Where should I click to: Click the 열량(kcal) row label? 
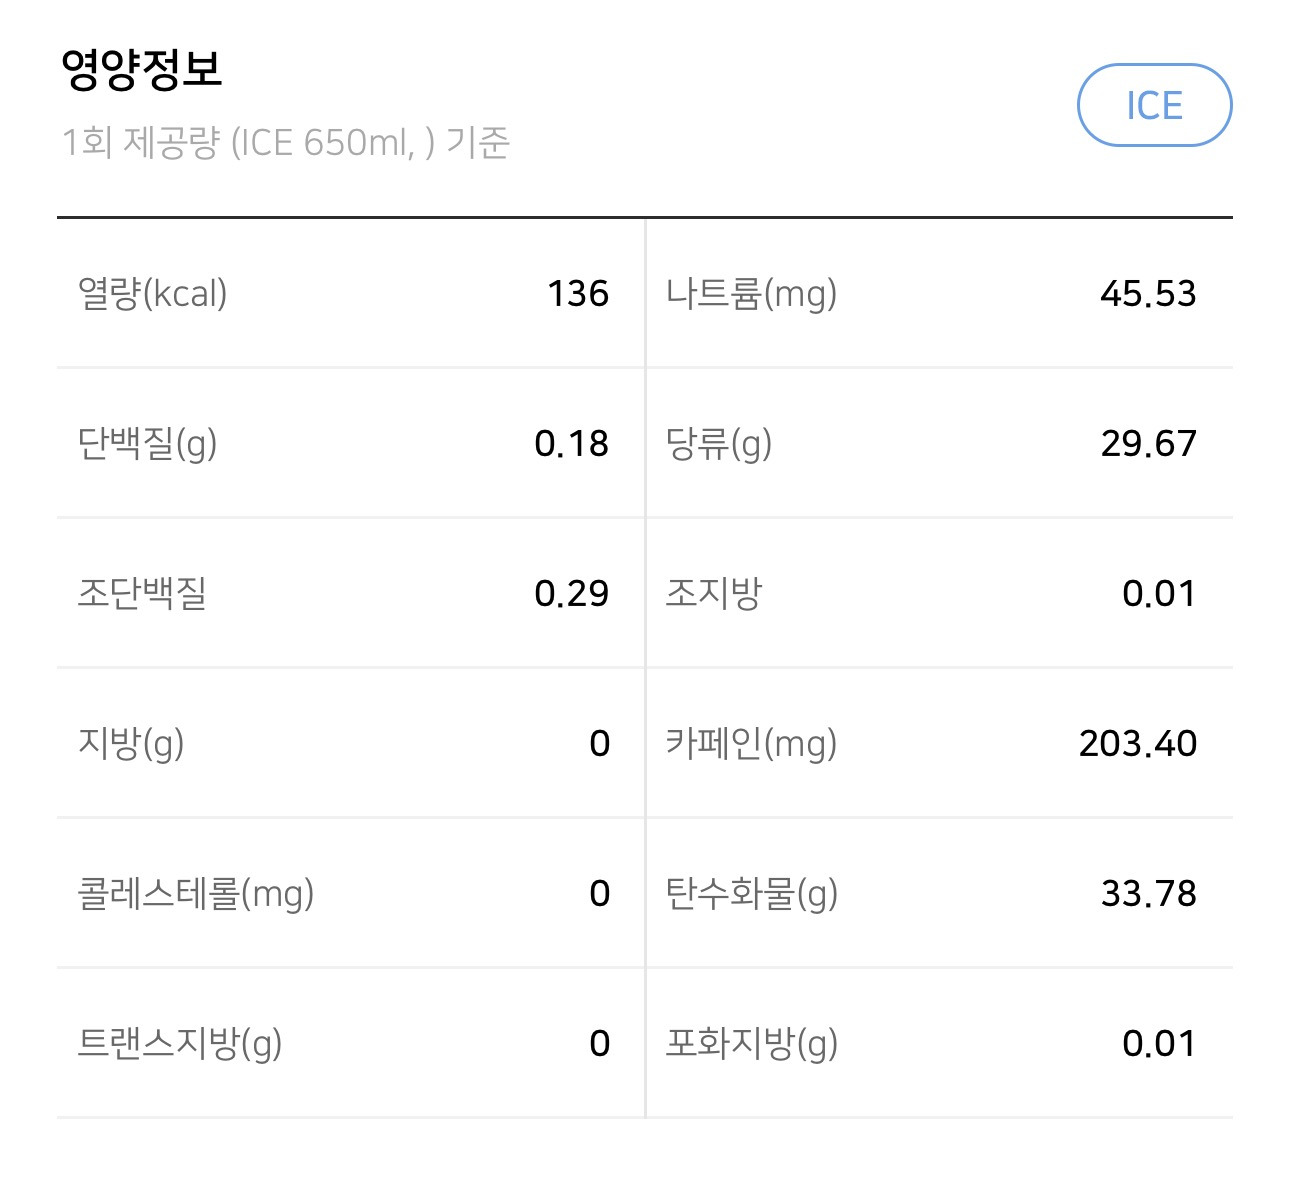coord(152,294)
